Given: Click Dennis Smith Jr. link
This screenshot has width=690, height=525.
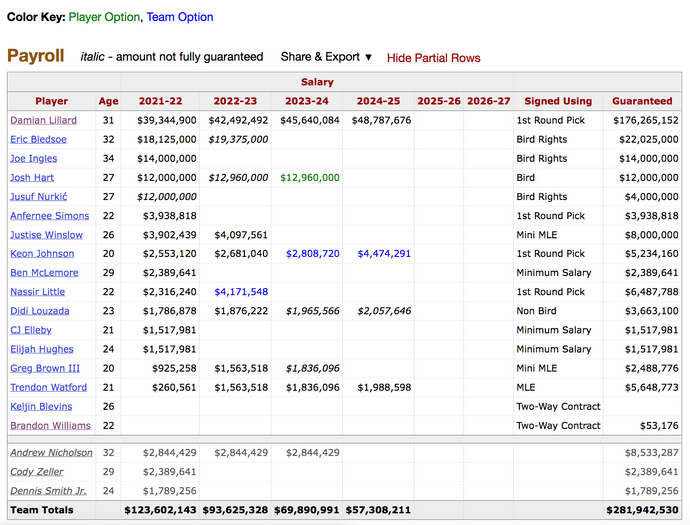Looking at the screenshot, I should 48,491.
